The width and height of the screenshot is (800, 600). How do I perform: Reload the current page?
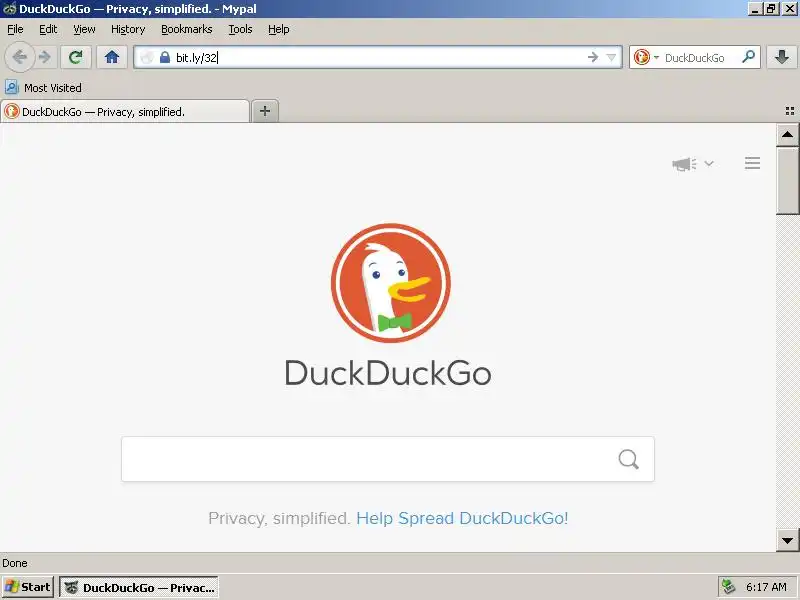click(76, 57)
